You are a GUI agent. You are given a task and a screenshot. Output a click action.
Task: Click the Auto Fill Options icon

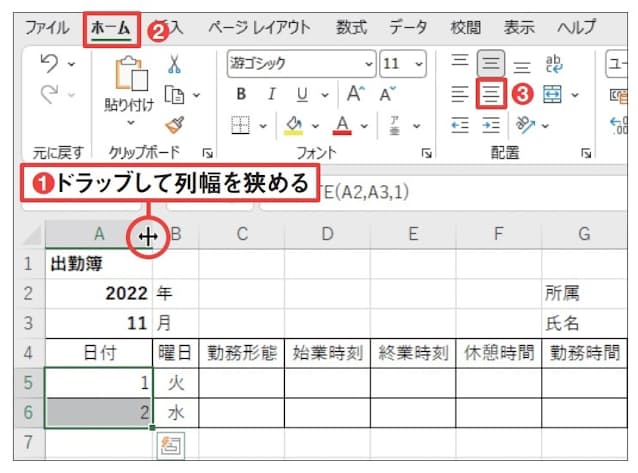[x=170, y=446]
